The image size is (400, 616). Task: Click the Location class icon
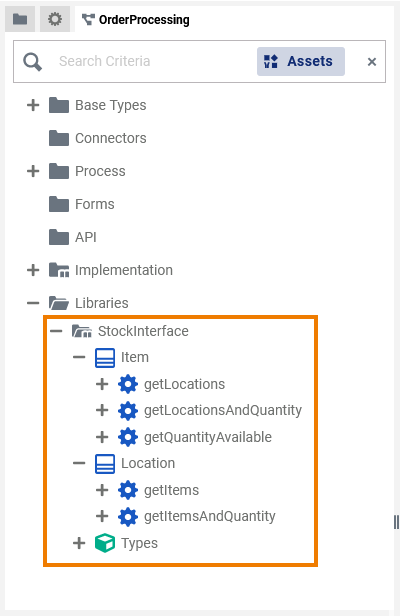click(x=105, y=464)
